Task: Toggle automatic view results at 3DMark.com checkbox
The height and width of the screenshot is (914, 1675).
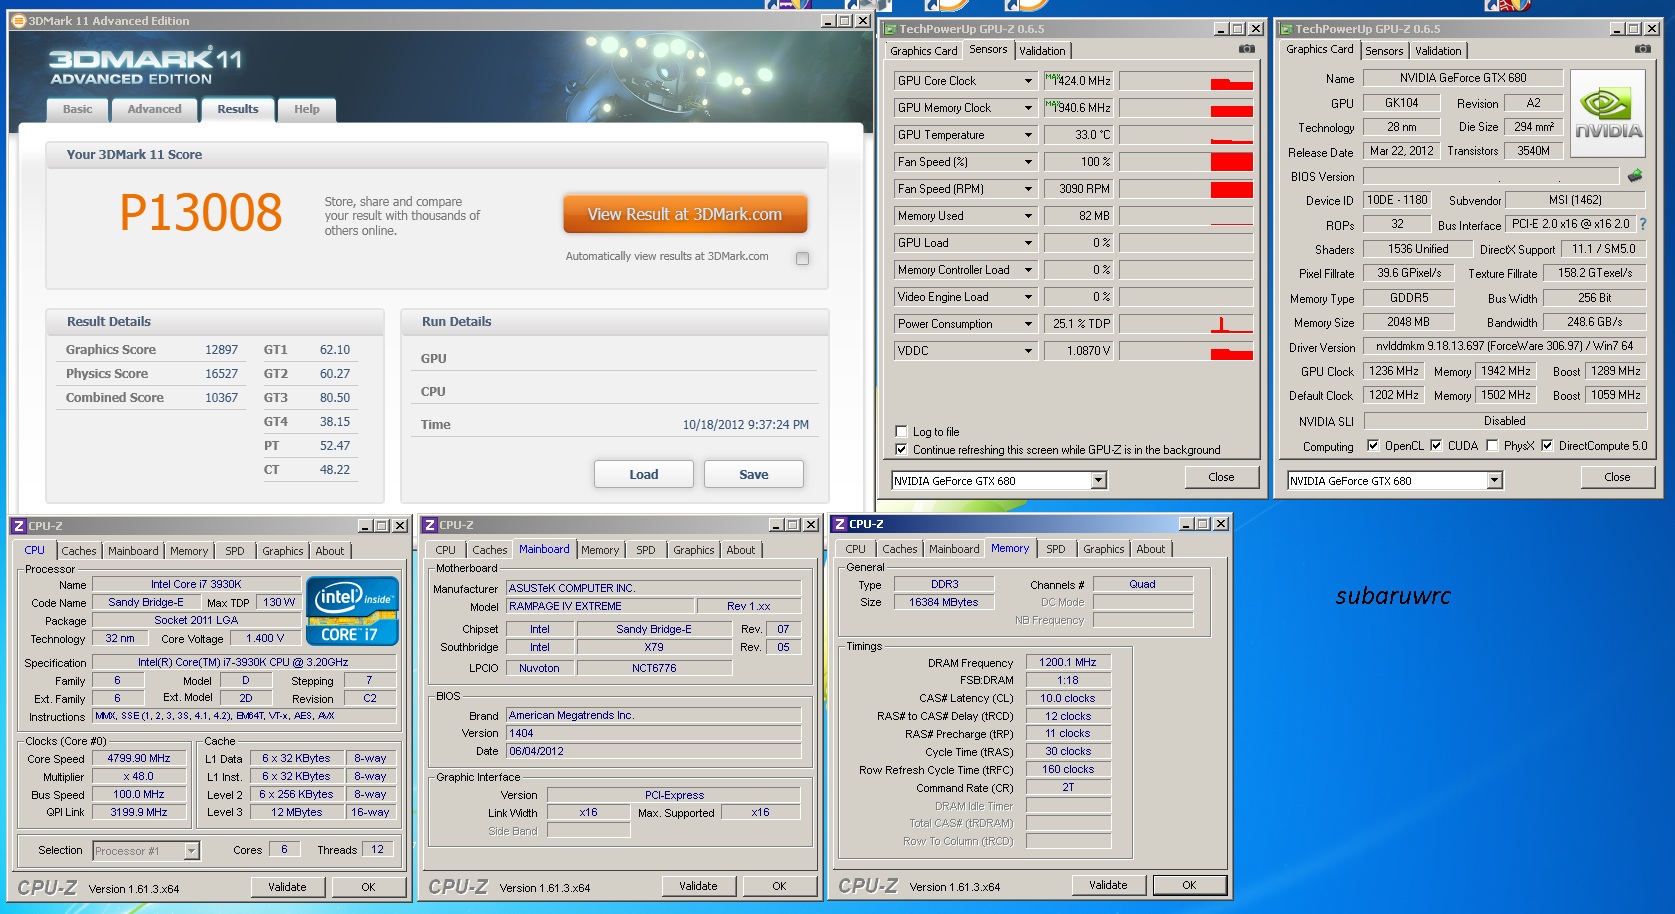Action: tap(802, 258)
